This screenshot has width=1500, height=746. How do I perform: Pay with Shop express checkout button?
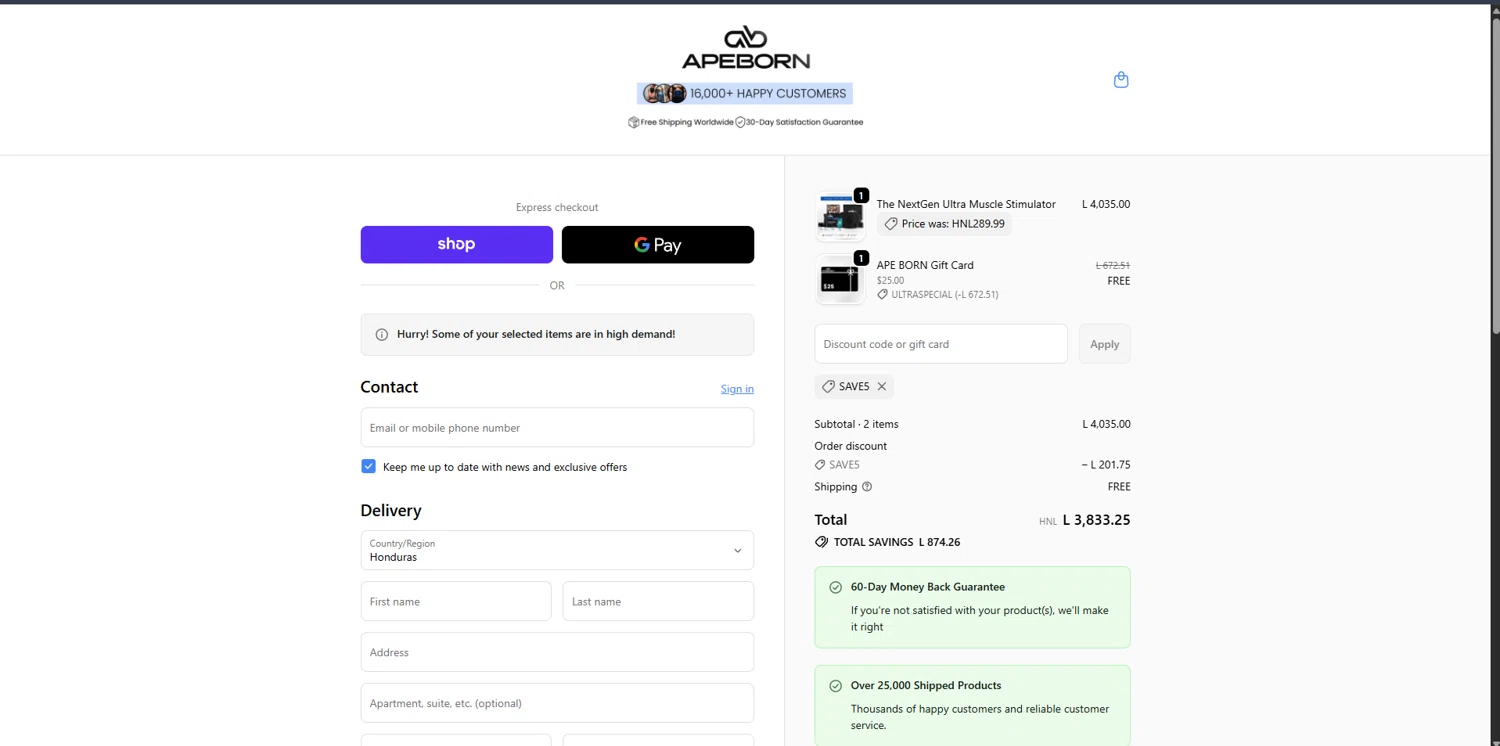click(x=457, y=245)
